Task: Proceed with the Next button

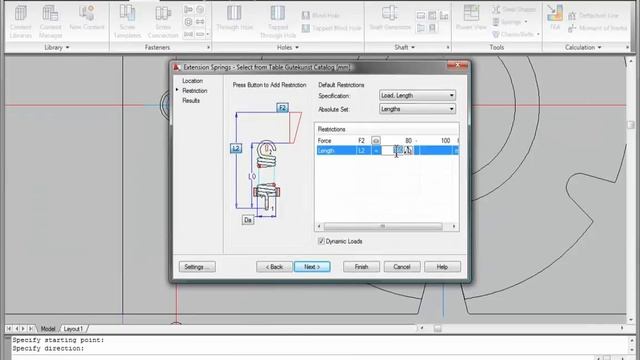Action: [x=312, y=267]
